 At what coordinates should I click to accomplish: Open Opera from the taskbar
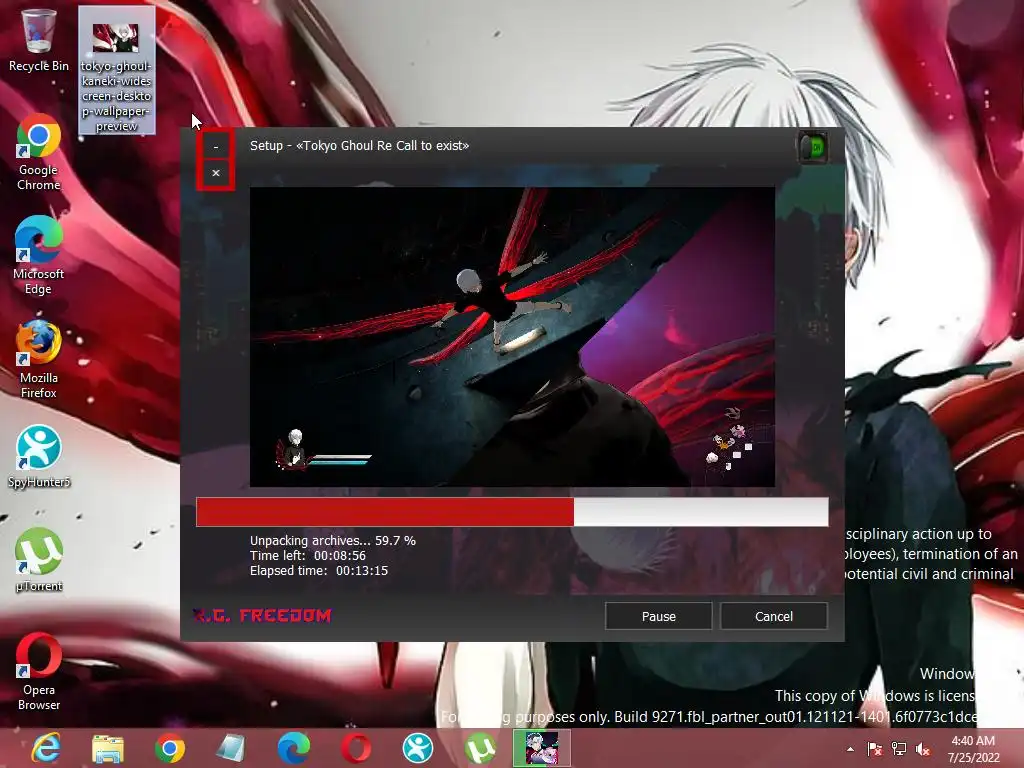[x=356, y=748]
